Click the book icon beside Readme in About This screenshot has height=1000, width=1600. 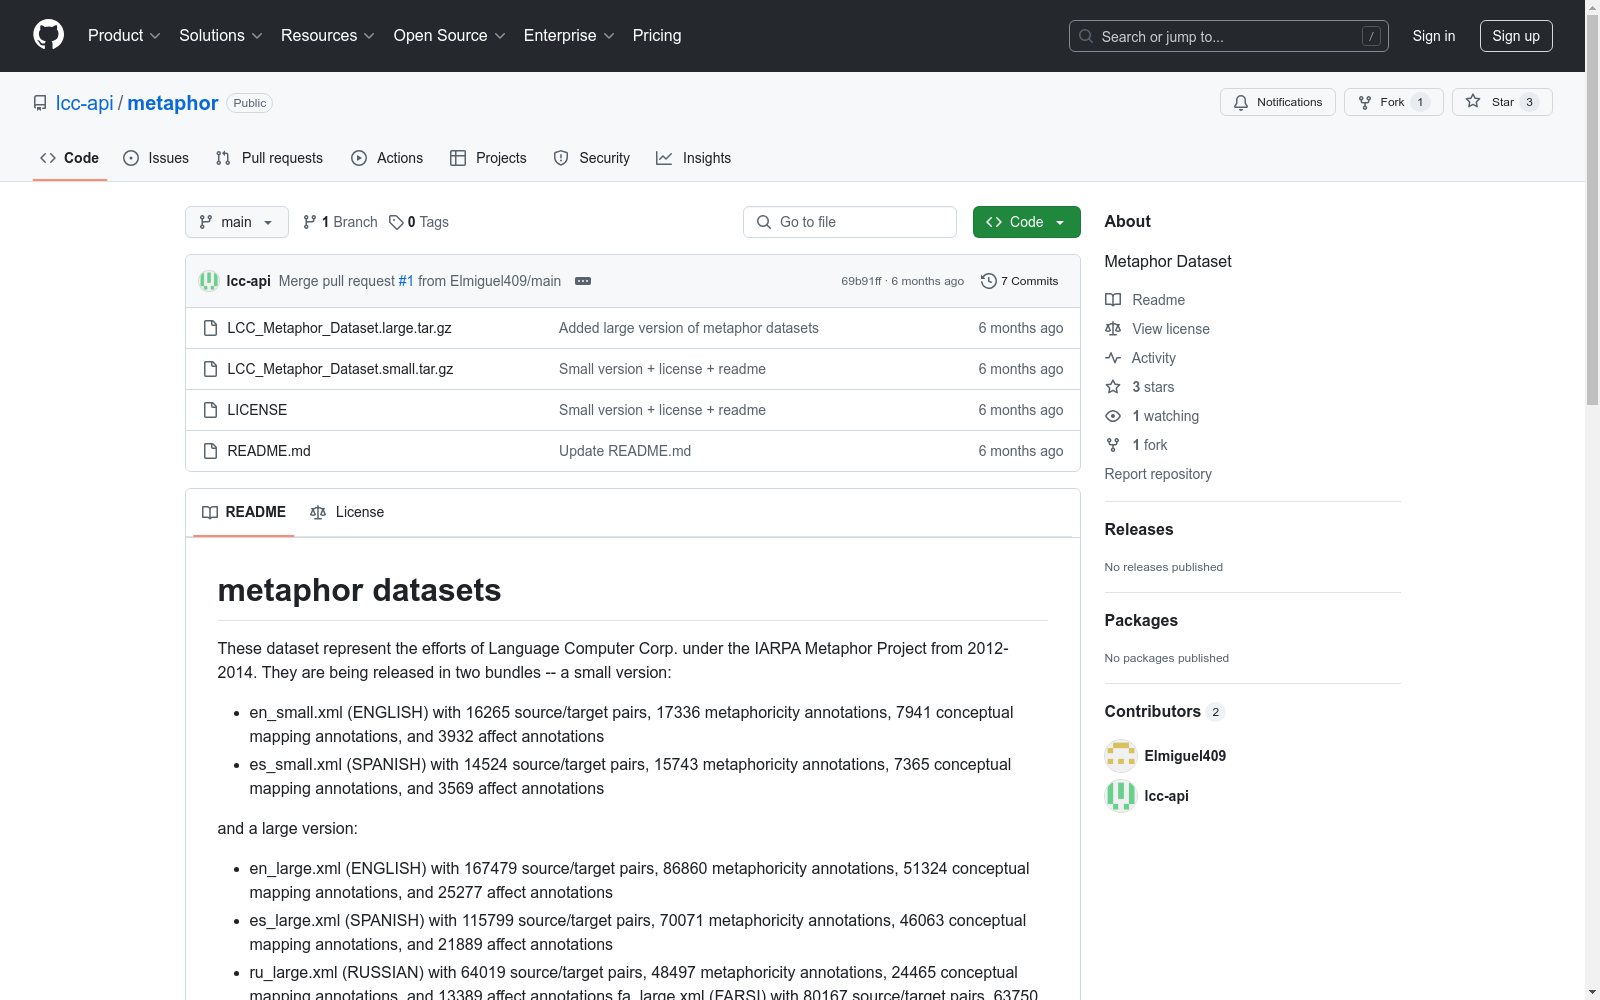pos(1113,300)
